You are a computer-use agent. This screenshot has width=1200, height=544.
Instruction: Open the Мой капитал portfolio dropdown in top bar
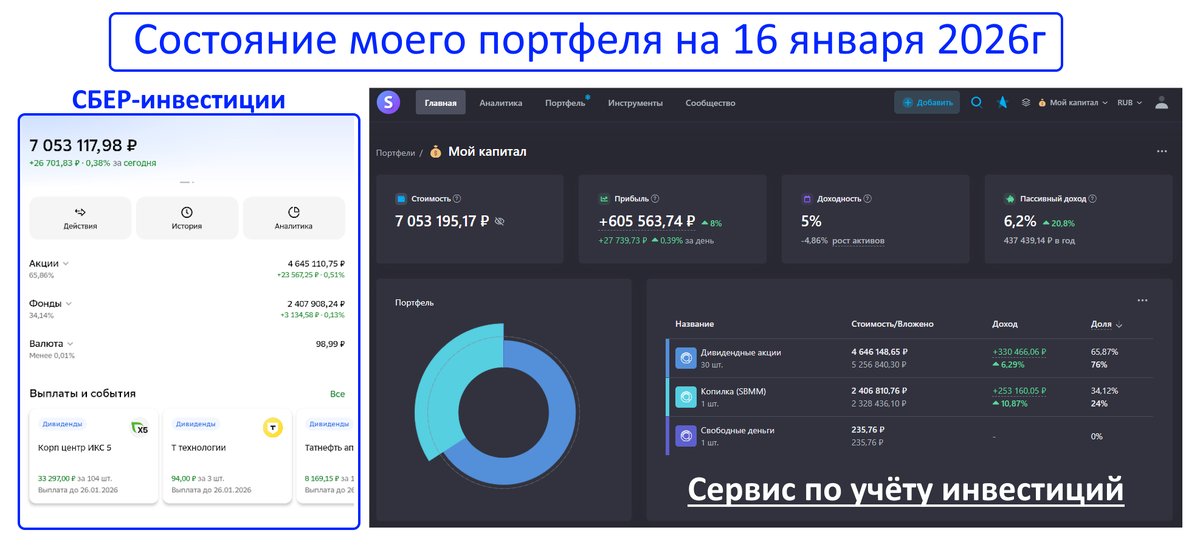[1073, 102]
